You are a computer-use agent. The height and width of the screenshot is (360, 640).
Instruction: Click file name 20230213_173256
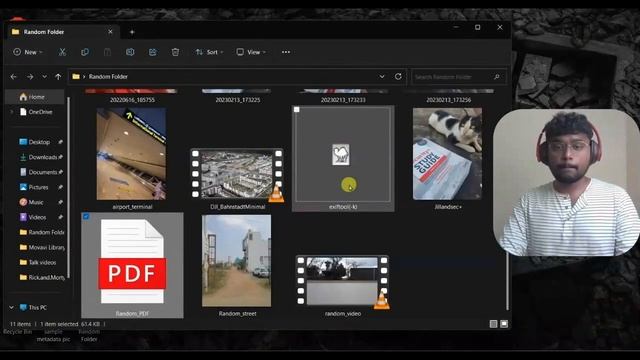[448, 100]
